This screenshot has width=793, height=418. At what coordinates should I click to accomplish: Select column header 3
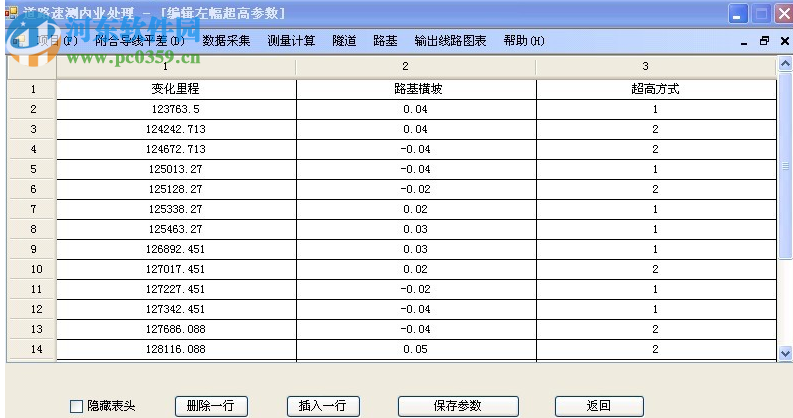point(656,67)
